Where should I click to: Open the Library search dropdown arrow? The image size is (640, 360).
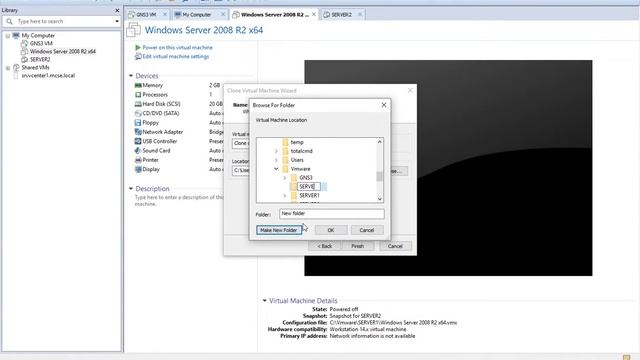point(117,21)
